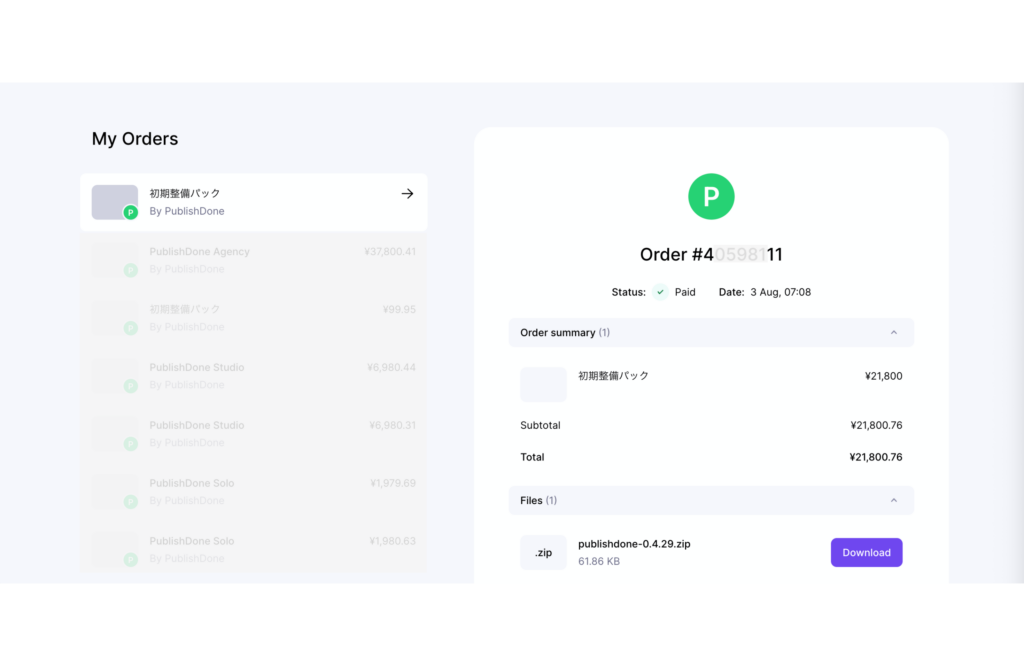The width and height of the screenshot is (1024, 666).
Task: Collapse the Files section chevron
Action: click(x=893, y=501)
